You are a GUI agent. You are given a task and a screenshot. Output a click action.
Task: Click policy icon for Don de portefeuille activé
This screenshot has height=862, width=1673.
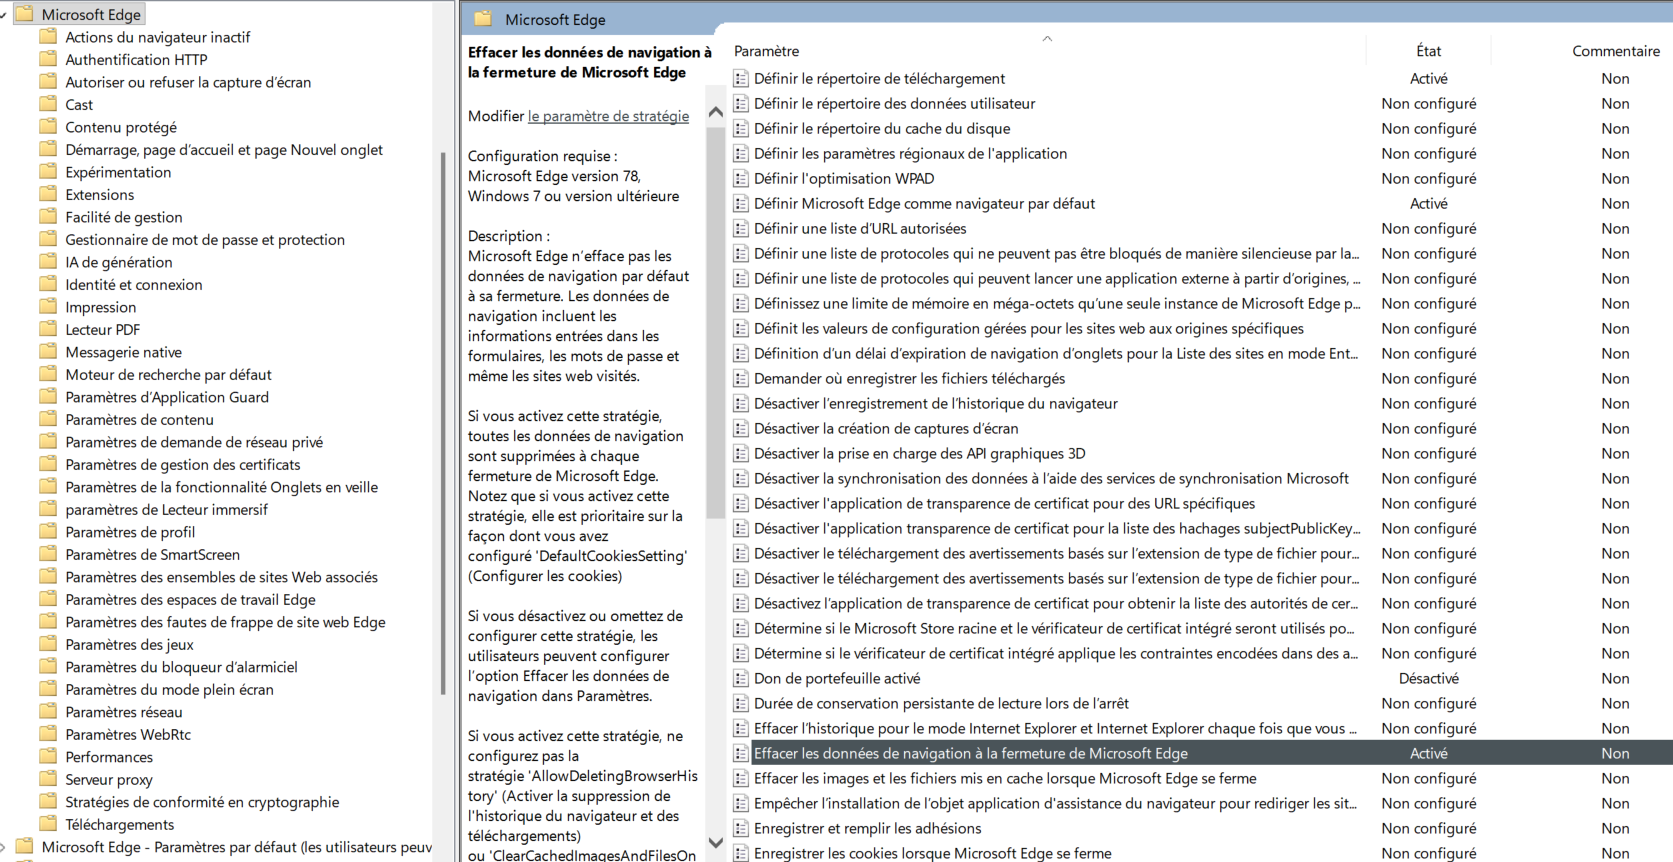pyautogui.click(x=741, y=678)
